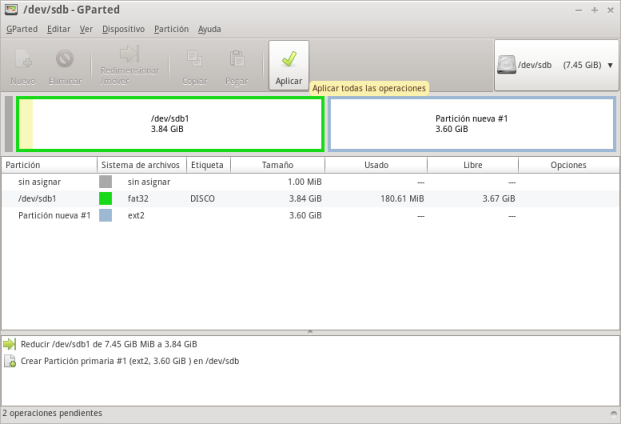Click the Pegar toolbar icon
The image size is (621, 424).
tap(236, 60)
